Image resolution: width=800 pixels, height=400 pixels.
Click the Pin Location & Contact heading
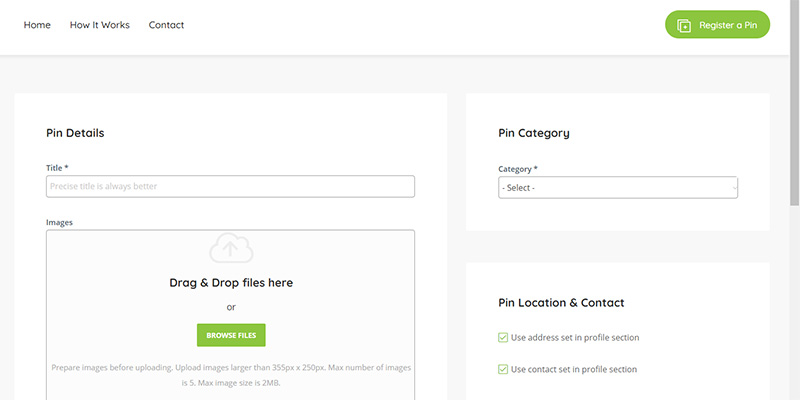coord(561,303)
